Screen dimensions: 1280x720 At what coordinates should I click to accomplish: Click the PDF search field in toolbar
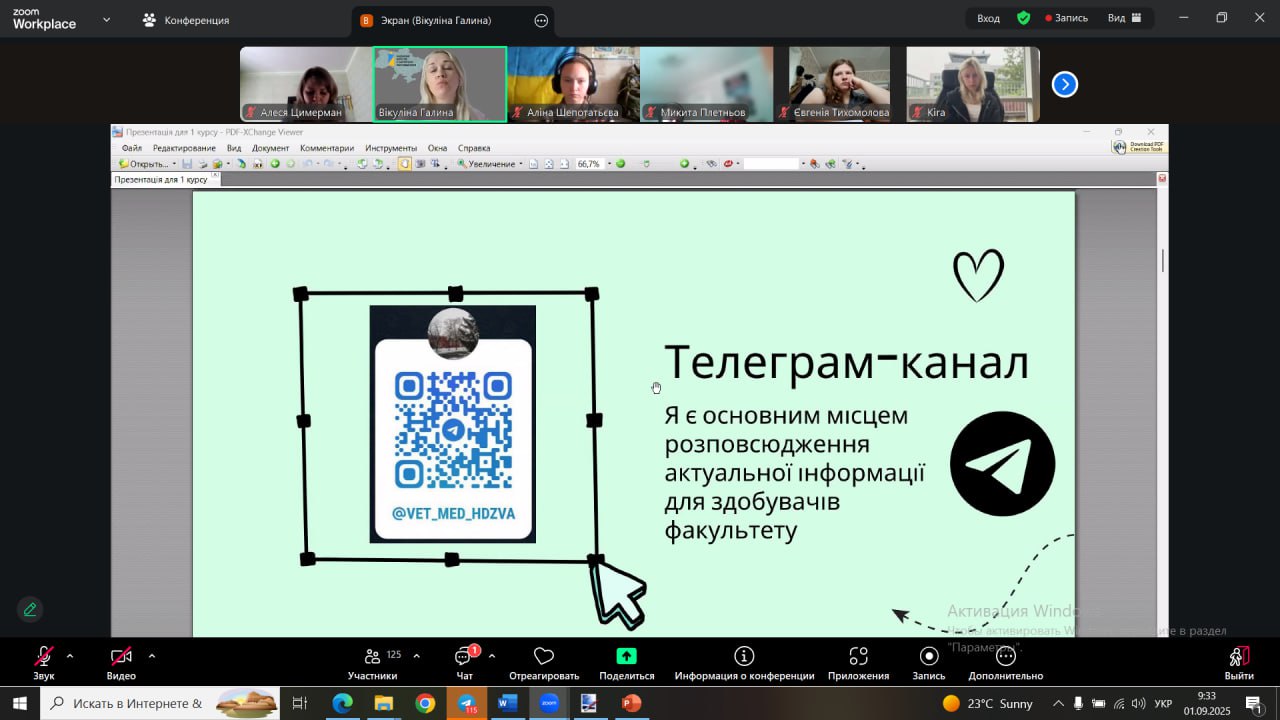[771, 164]
